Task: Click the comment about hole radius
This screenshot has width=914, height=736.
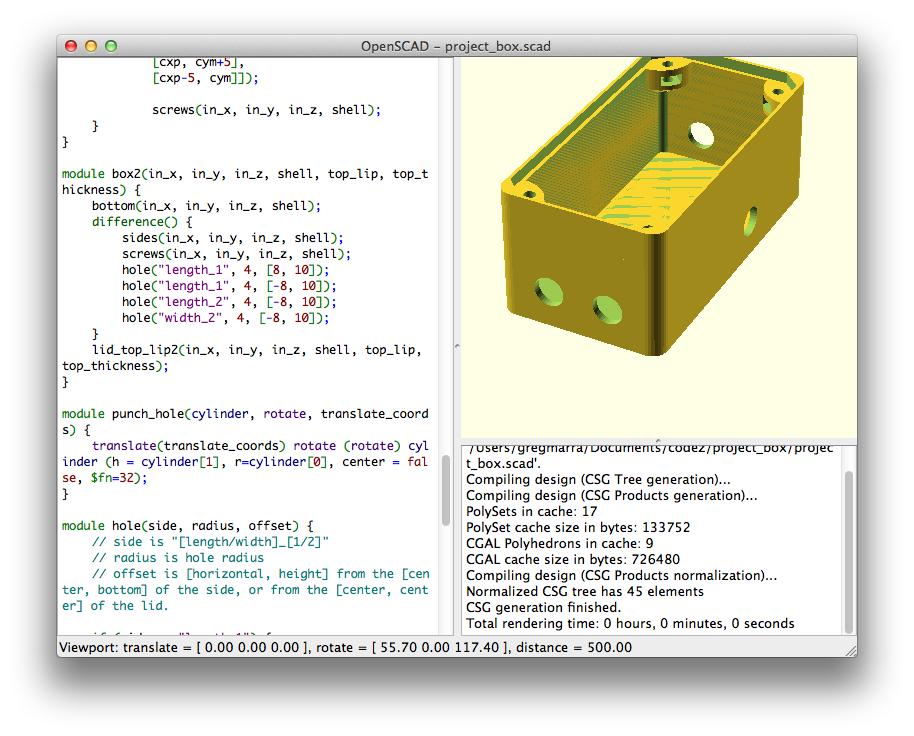Action: coord(180,557)
